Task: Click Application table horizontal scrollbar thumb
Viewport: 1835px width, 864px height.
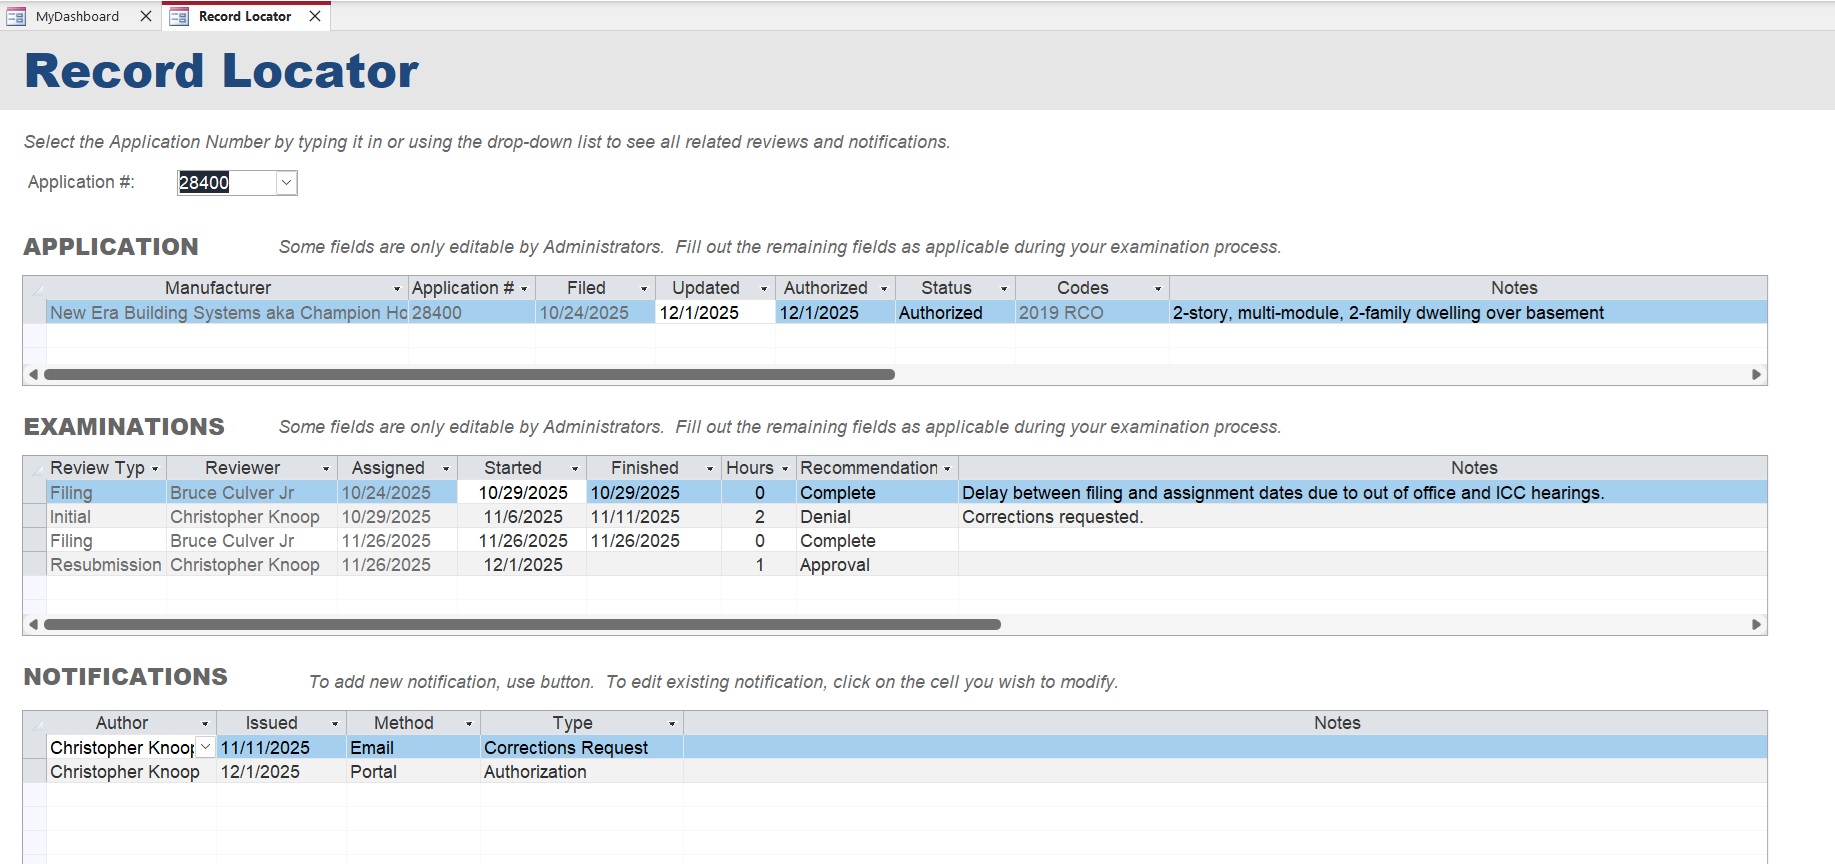Action: click(x=469, y=374)
